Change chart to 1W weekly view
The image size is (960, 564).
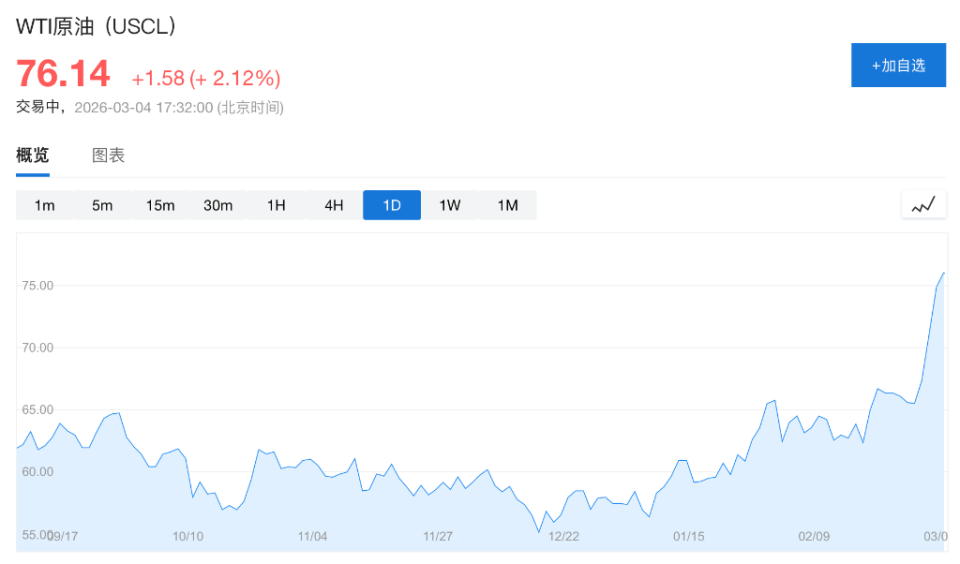[x=450, y=205]
